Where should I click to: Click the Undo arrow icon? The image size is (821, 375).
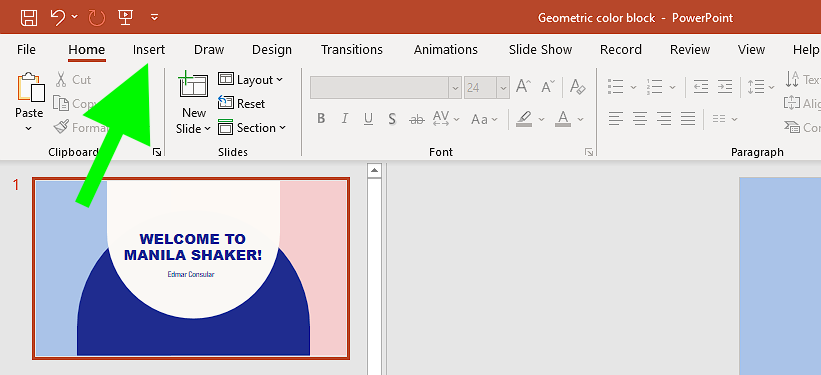coord(58,17)
